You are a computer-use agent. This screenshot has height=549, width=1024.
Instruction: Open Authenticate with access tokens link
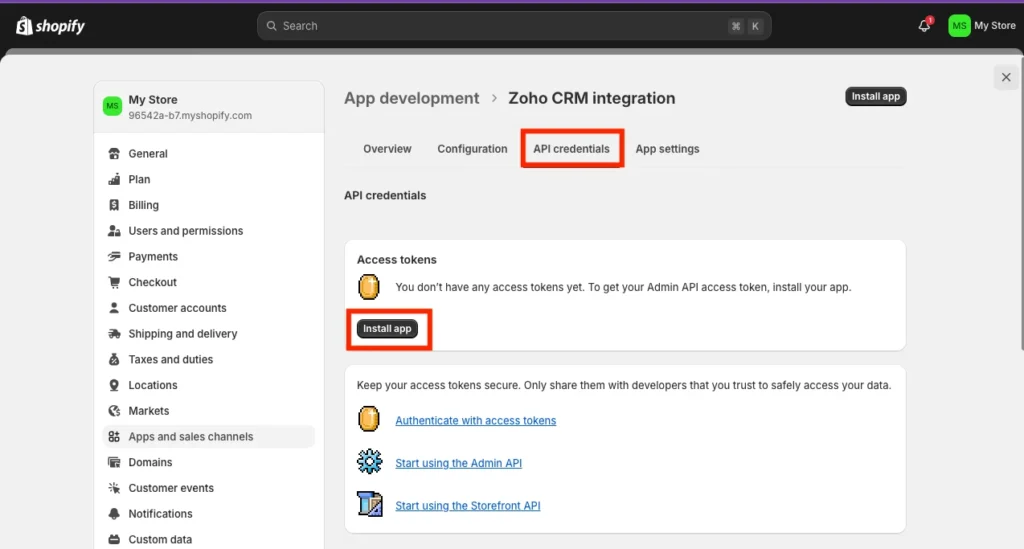(x=475, y=420)
